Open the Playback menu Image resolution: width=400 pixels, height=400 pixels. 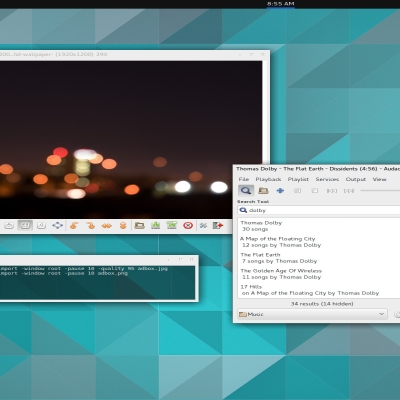point(268,179)
